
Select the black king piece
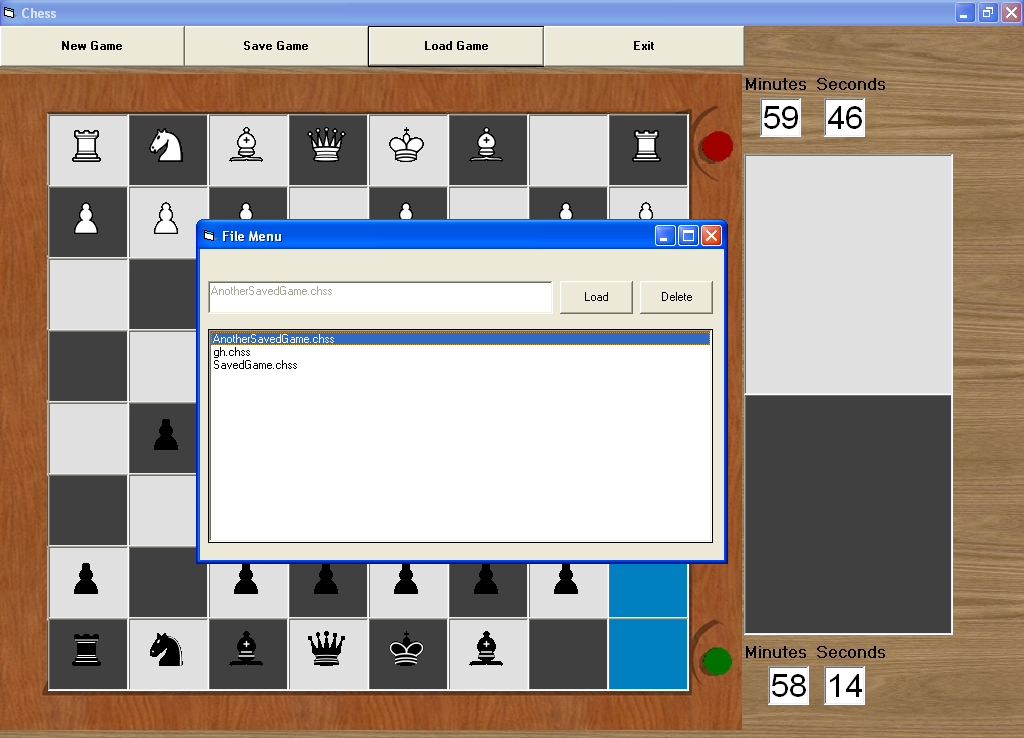407,652
